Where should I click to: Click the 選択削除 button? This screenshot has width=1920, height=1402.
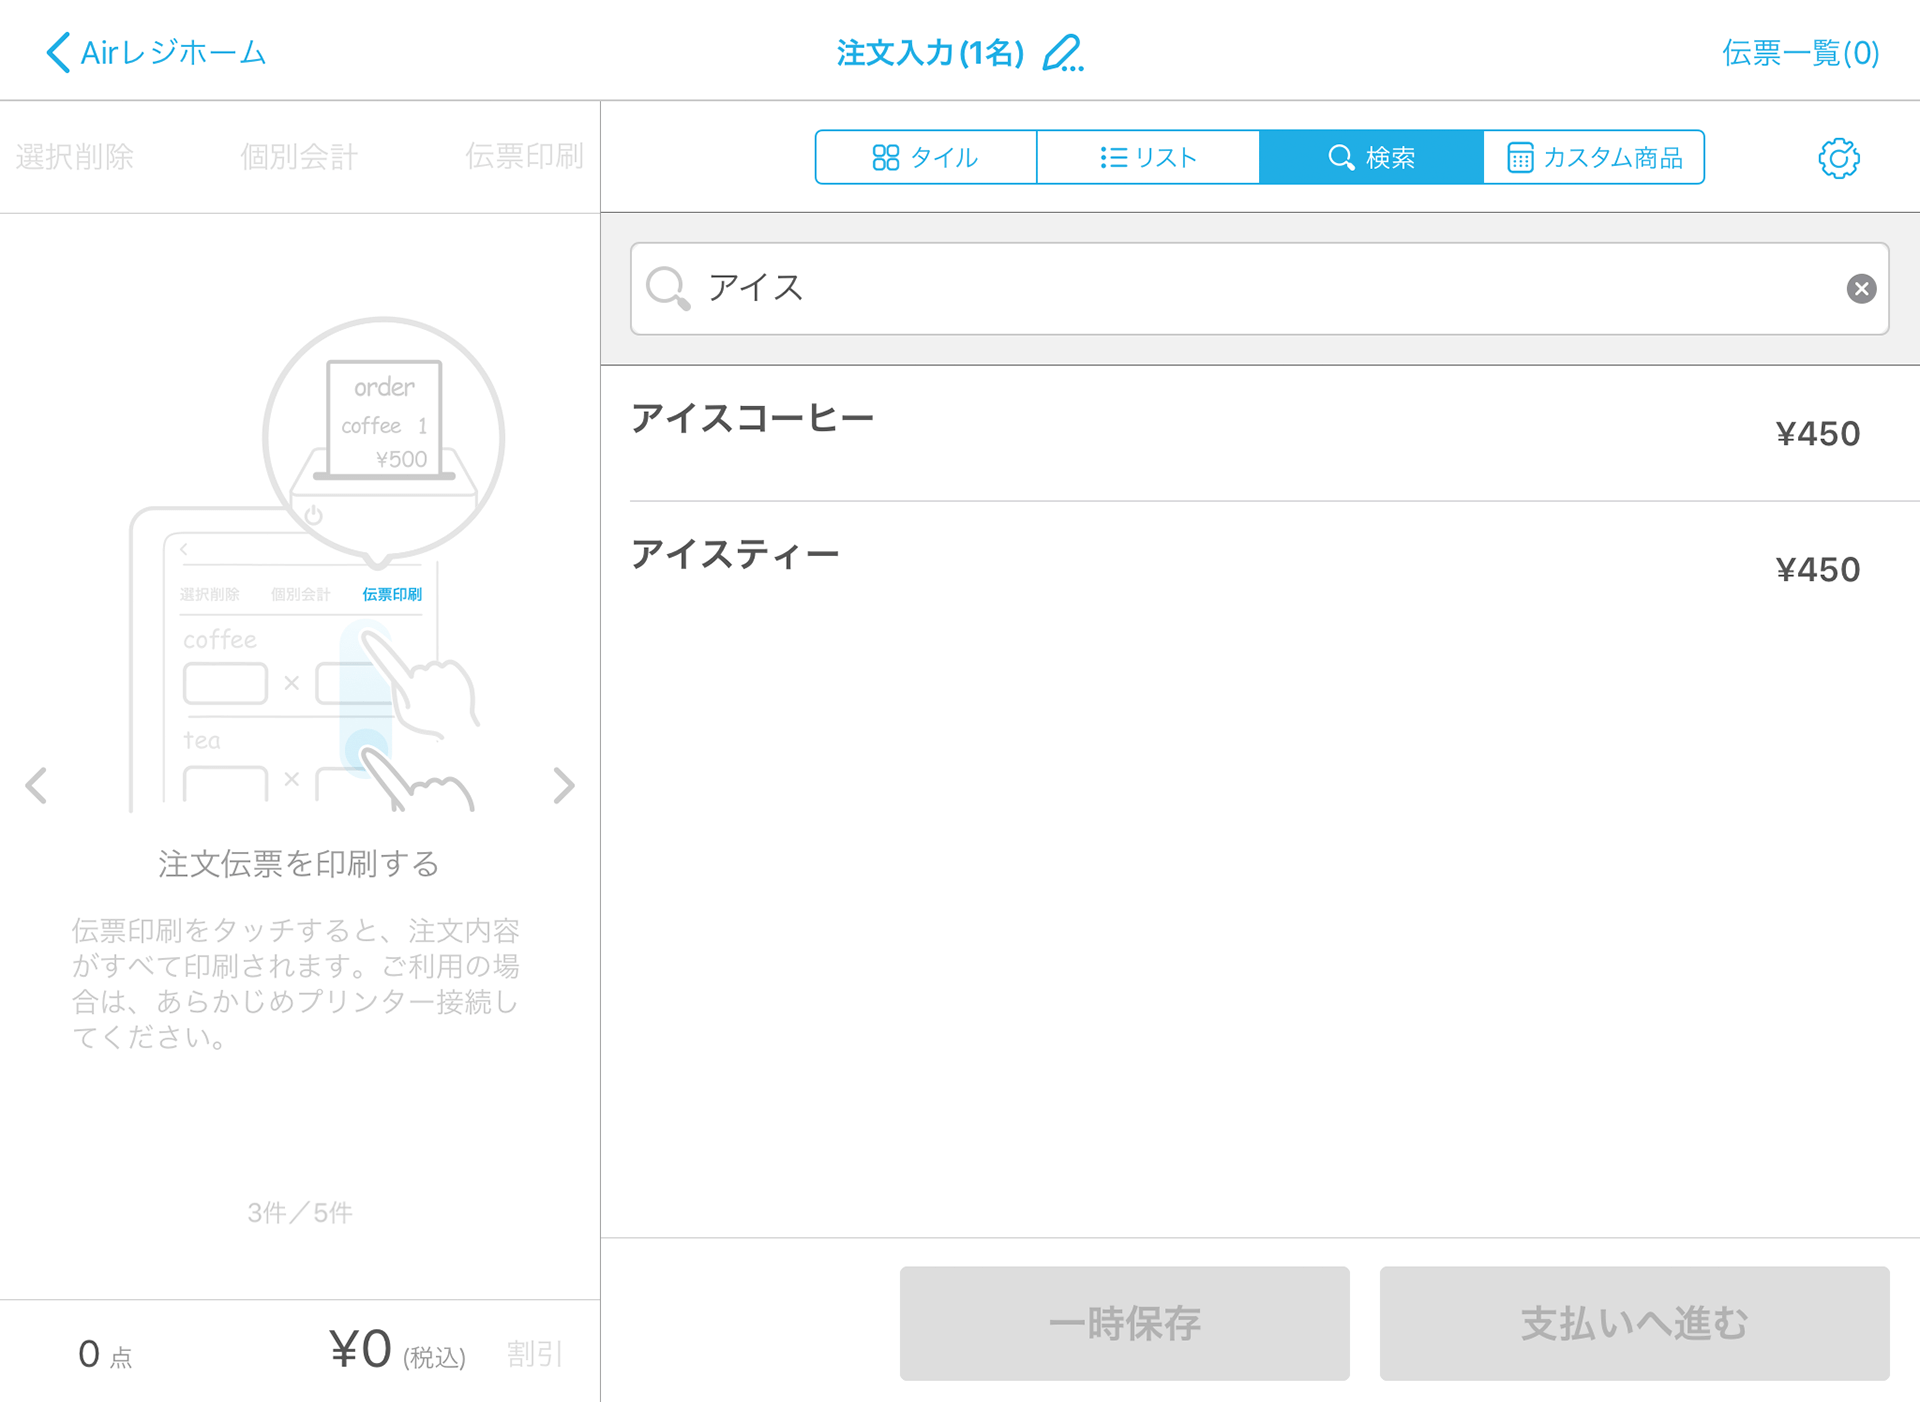[x=75, y=157]
